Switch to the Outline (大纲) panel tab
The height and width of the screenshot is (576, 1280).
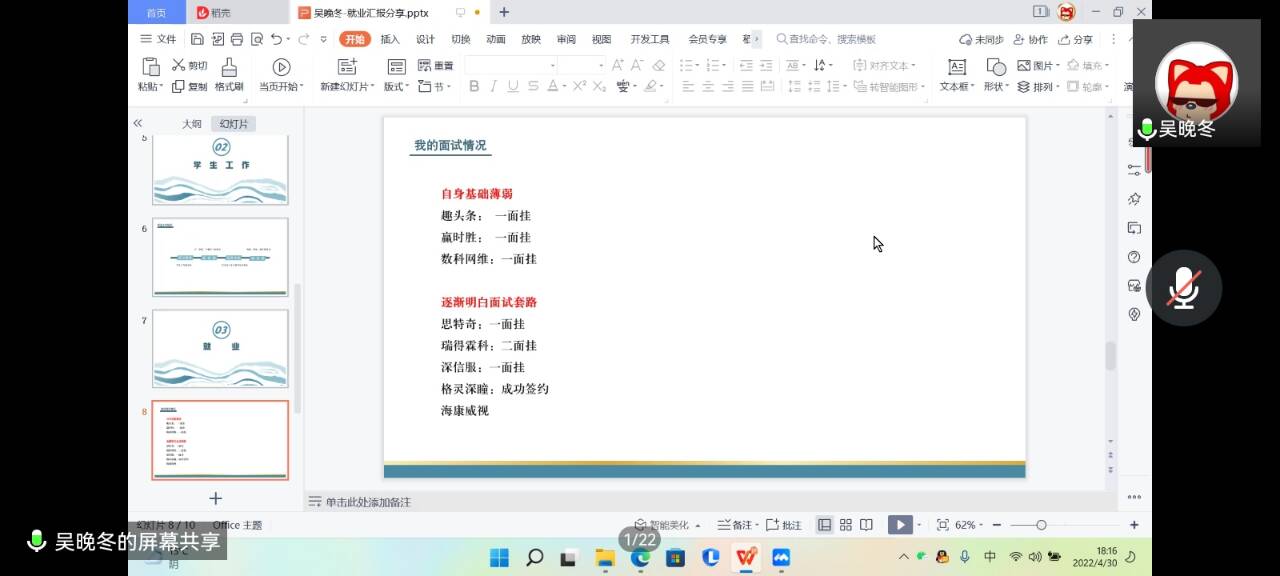(x=191, y=124)
